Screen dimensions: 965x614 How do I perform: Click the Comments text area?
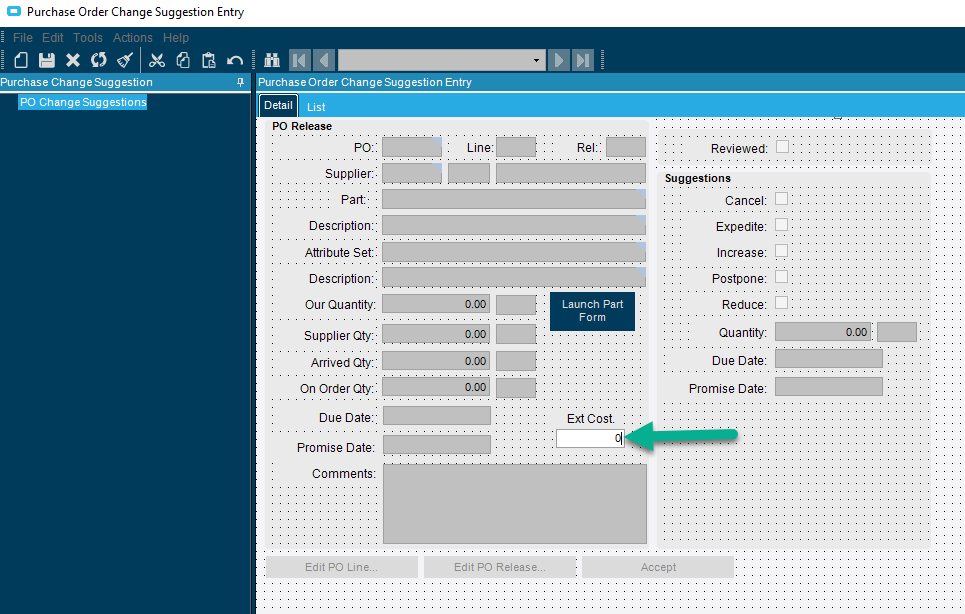click(515, 504)
